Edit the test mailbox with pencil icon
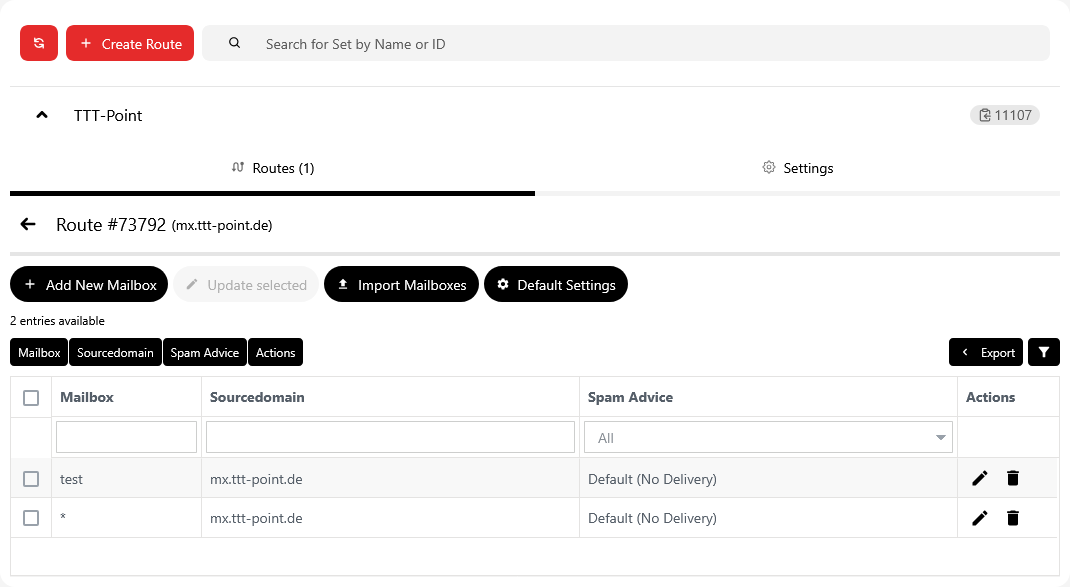The height and width of the screenshot is (587, 1070). tap(979, 478)
